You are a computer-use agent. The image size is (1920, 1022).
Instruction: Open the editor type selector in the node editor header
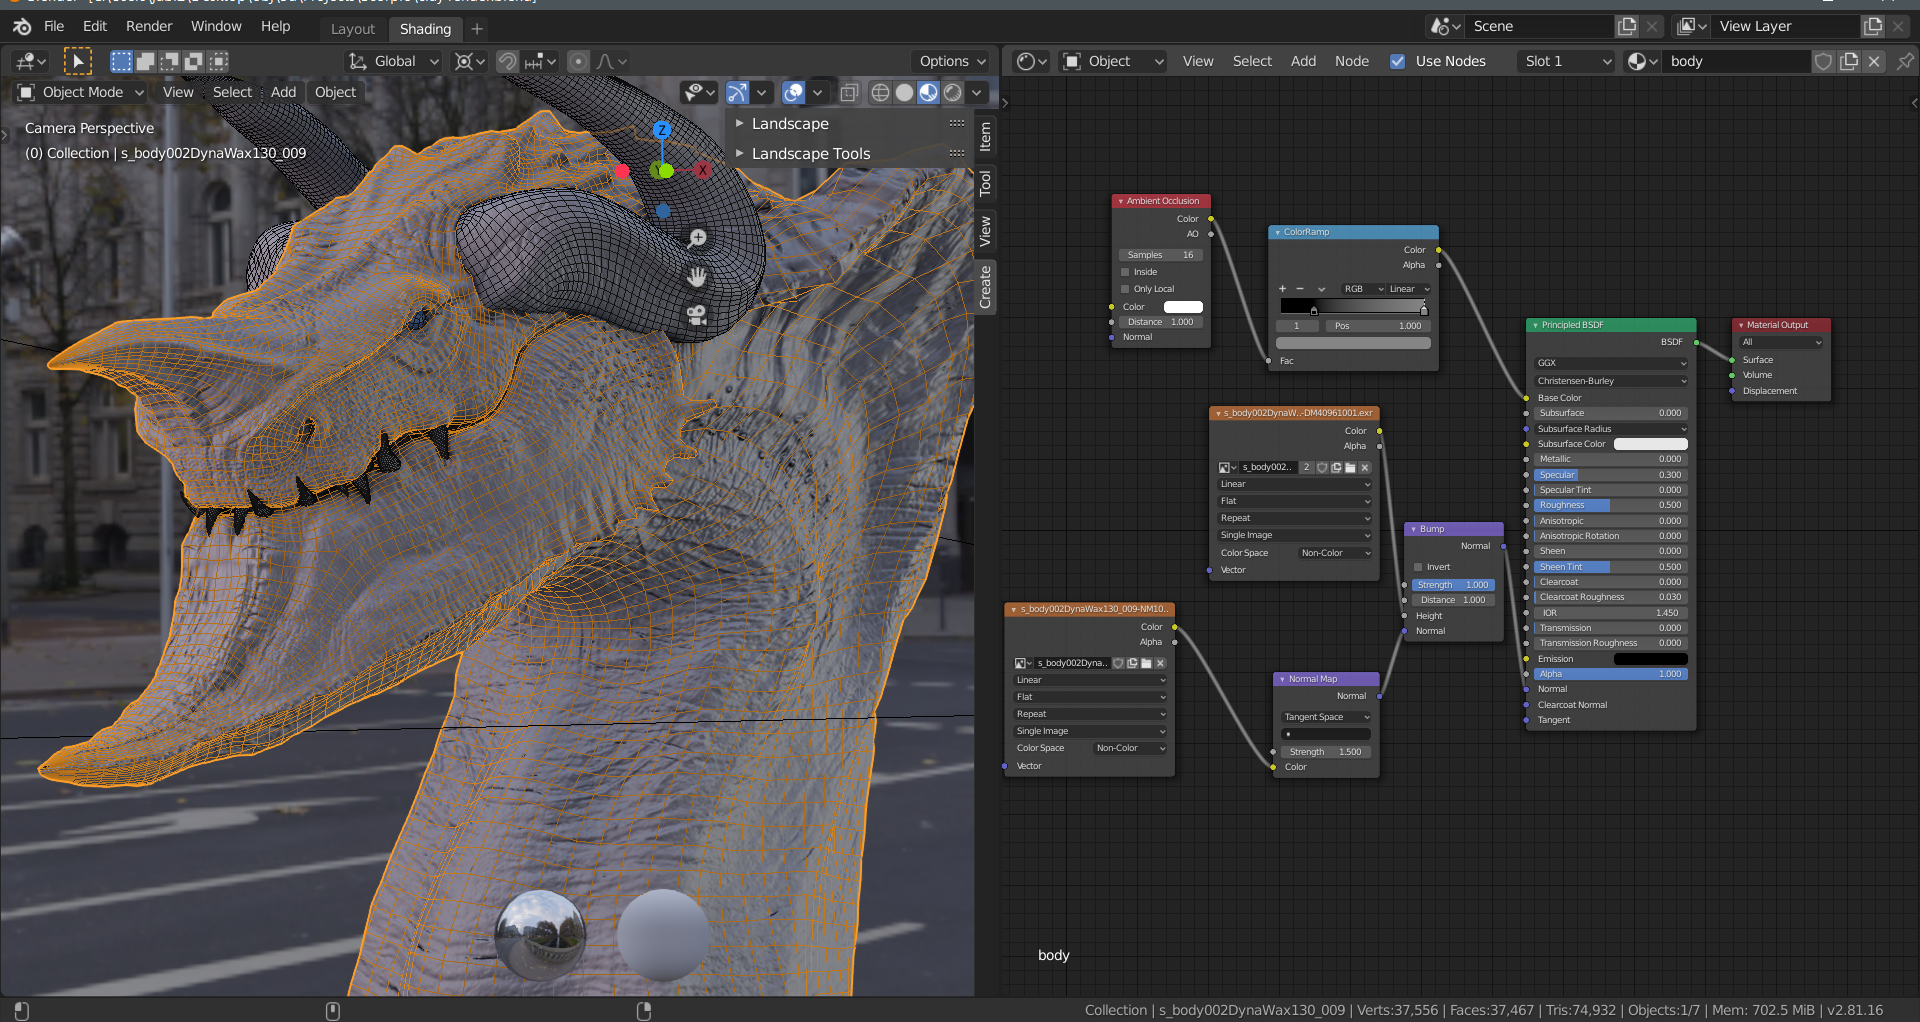1031,61
